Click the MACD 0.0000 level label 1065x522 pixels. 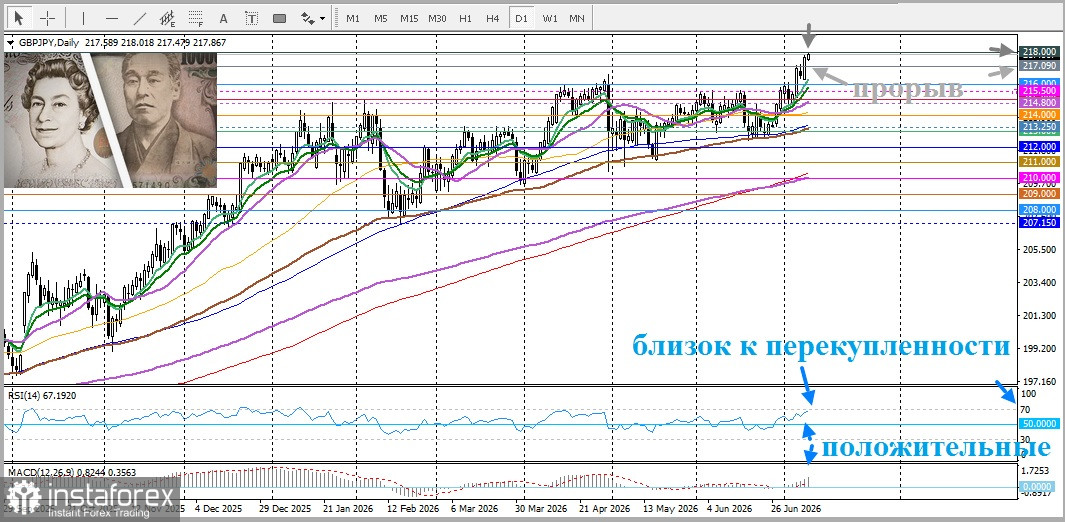[1038, 487]
